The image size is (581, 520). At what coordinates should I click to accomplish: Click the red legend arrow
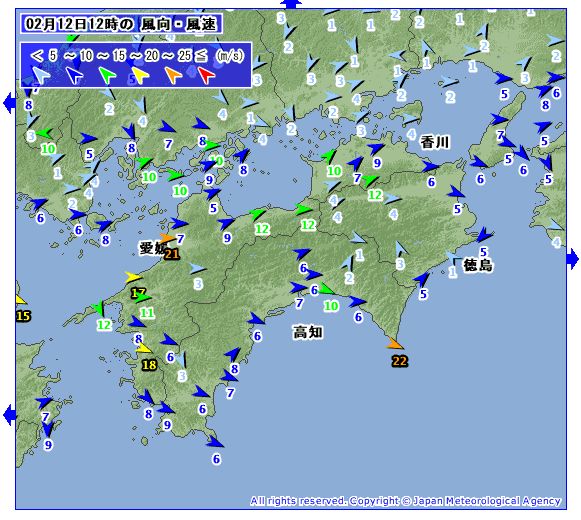206,75
